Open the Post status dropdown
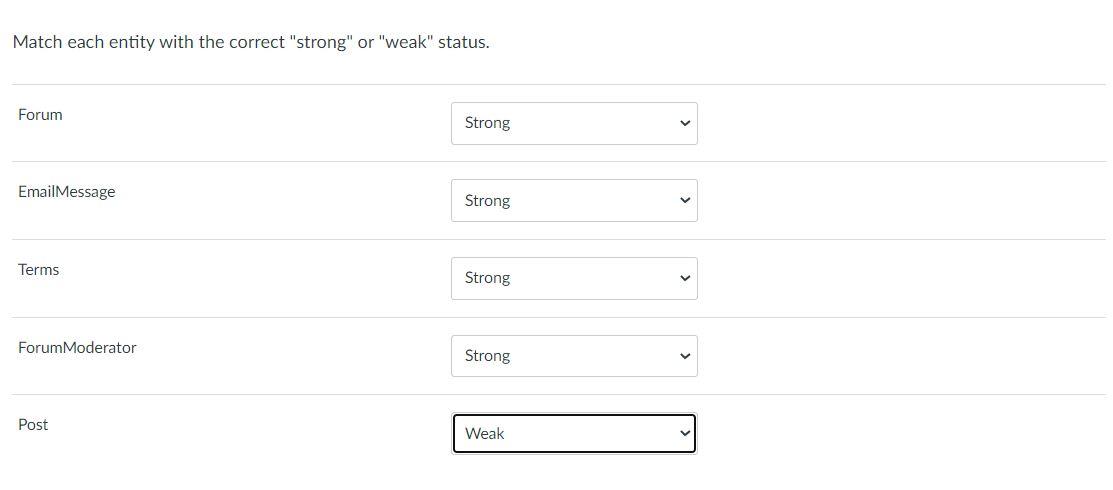 click(573, 433)
